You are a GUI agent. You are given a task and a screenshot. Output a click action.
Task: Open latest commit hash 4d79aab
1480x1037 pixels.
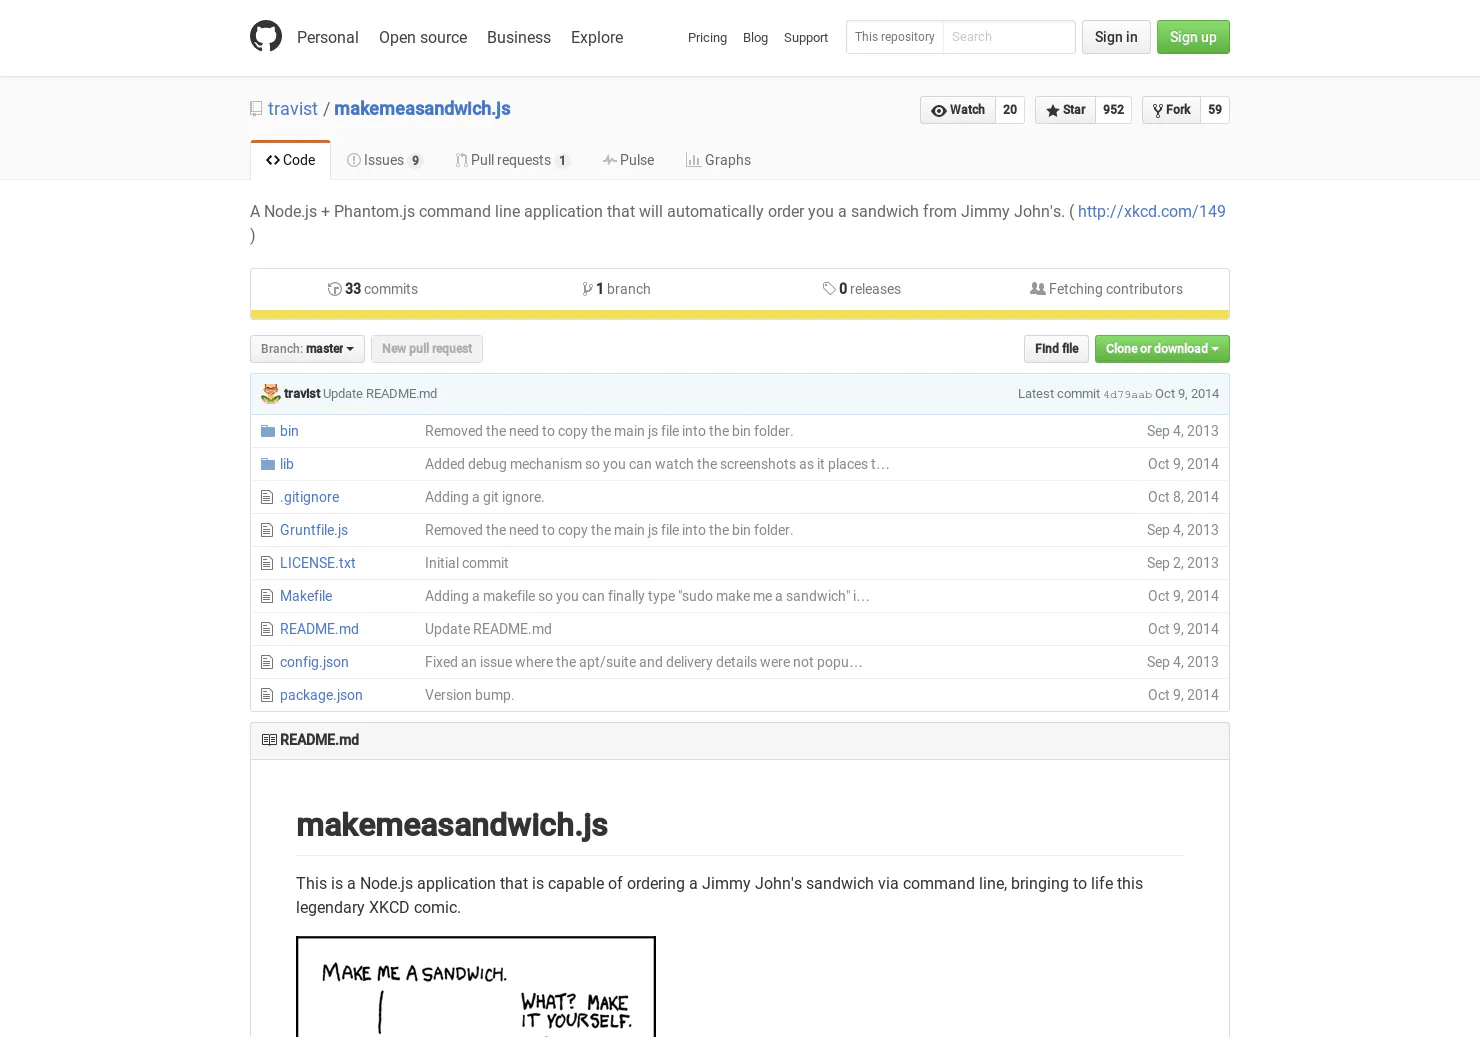(x=1127, y=395)
